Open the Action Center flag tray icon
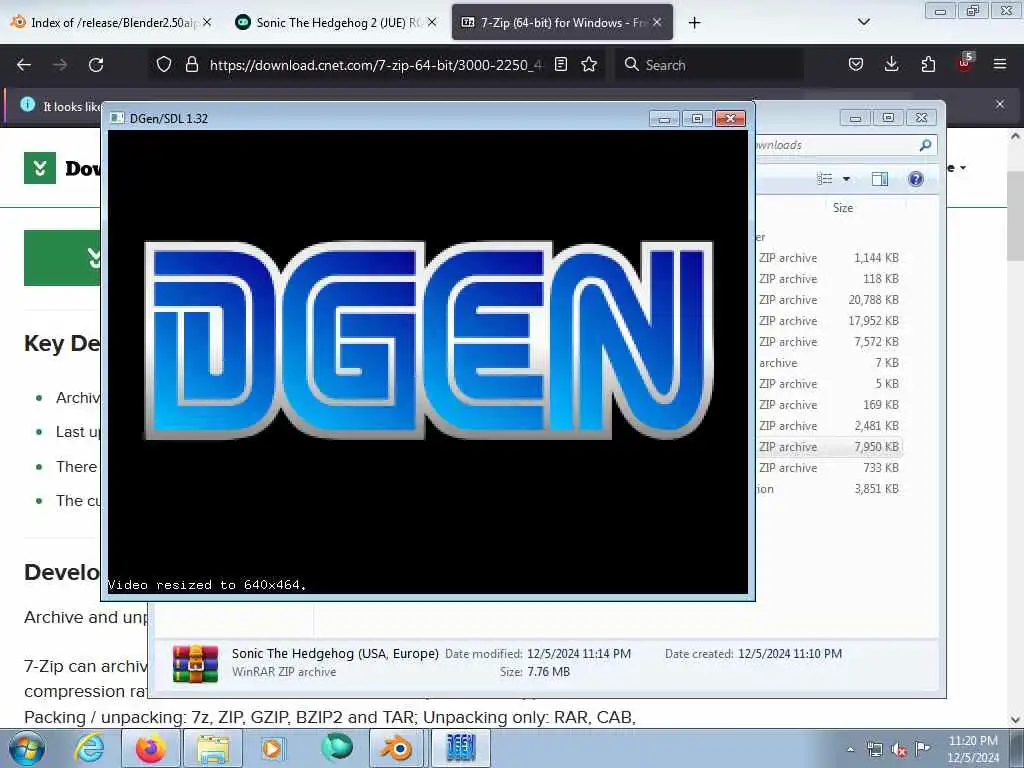1024x768 pixels. coord(922,749)
